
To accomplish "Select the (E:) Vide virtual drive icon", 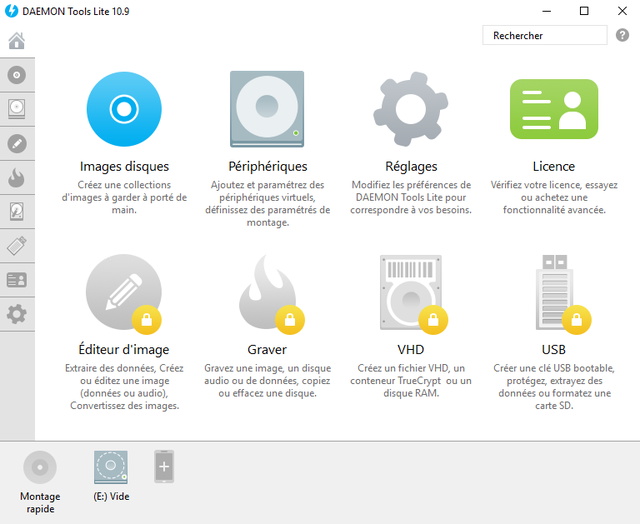I will (x=111, y=467).
